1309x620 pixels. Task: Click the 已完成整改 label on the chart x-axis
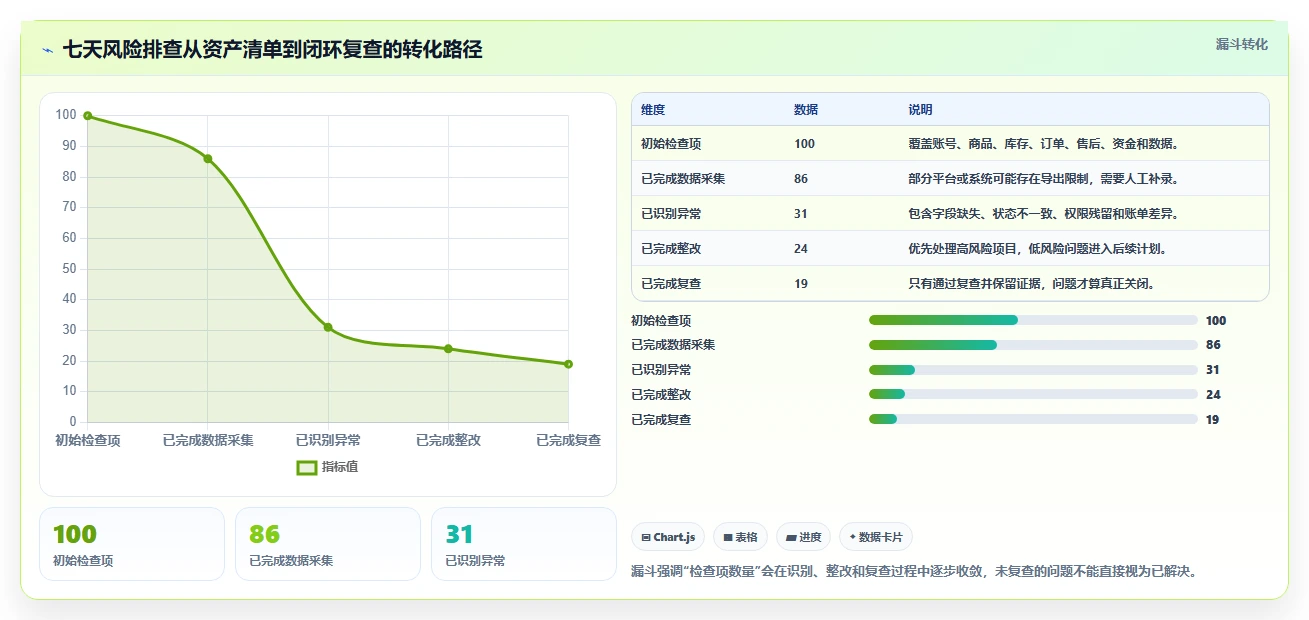(448, 440)
